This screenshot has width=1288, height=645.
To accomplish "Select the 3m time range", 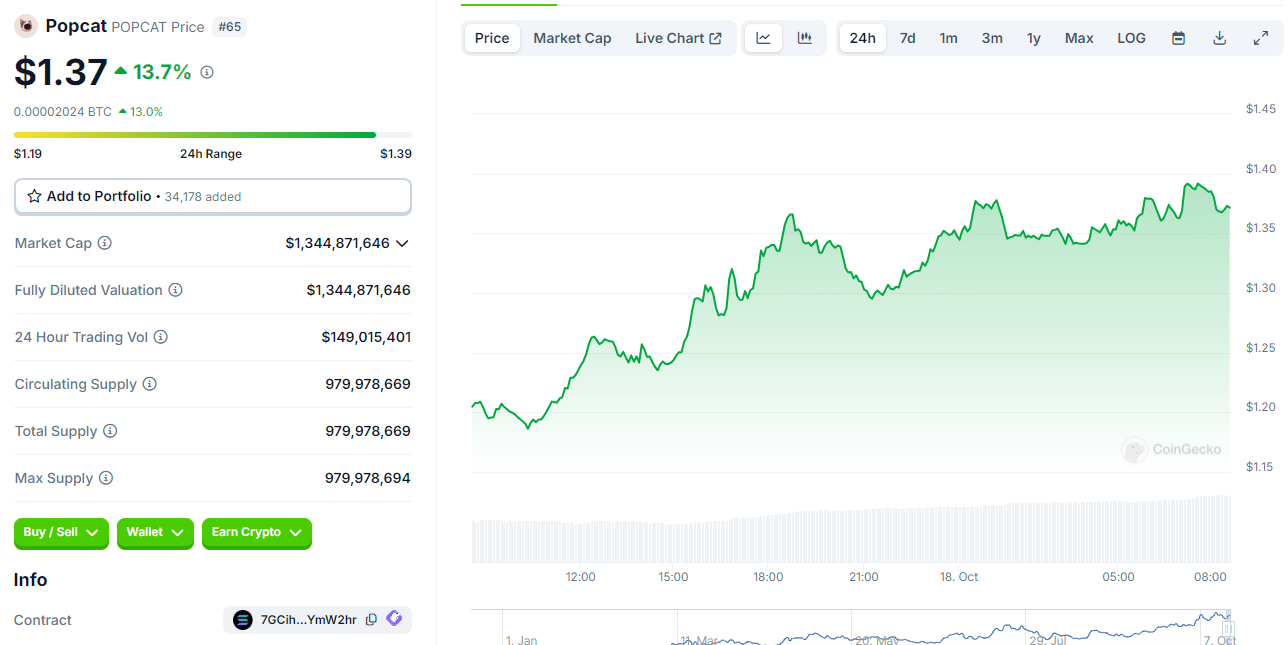I will pos(992,38).
